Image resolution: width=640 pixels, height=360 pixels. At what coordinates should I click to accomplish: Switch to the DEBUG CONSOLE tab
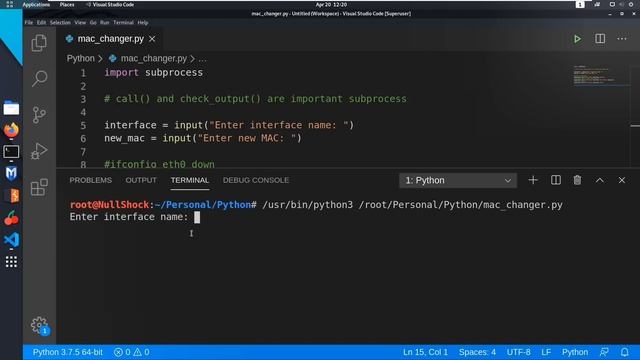256,180
